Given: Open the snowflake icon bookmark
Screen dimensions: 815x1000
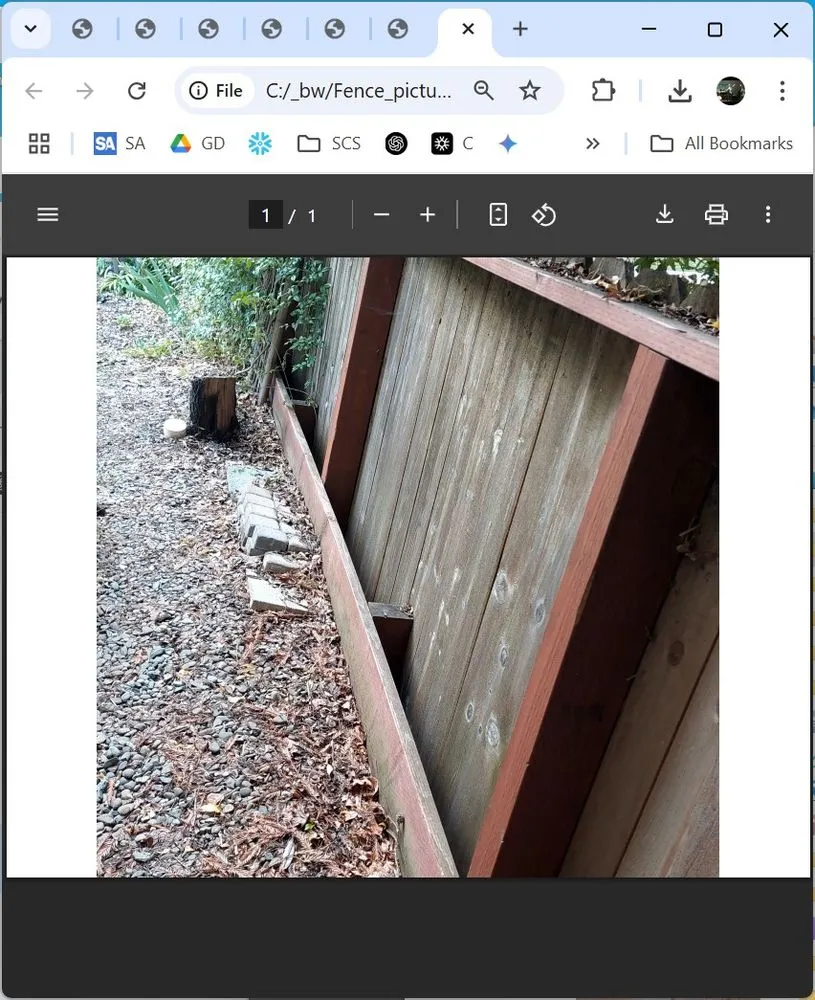Looking at the screenshot, I should pyautogui.click(x=260, y=143).
